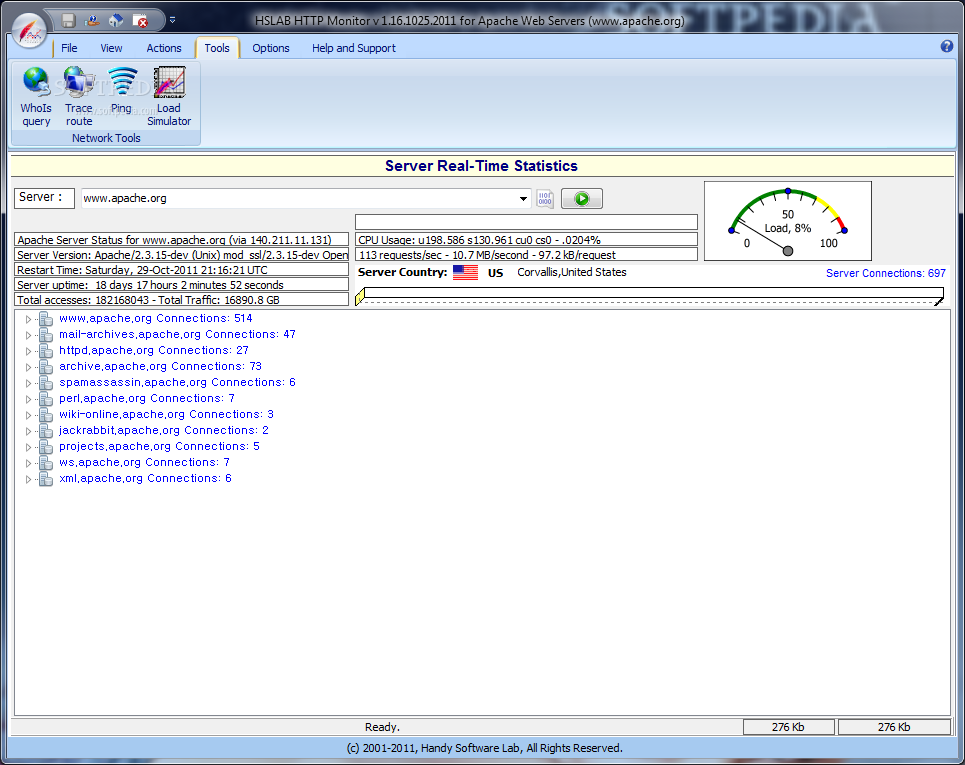Expand the archive.apache.org Connections: 73 node

click(x=28, y=367)
